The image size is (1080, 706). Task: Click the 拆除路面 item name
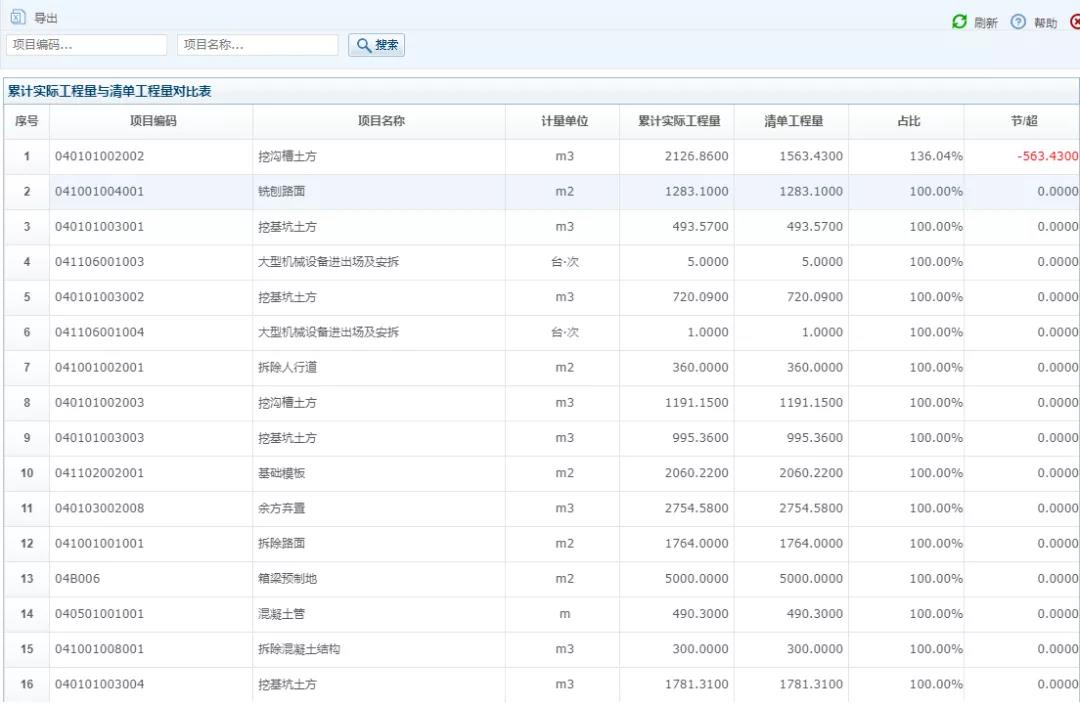(x=282, y=543)
